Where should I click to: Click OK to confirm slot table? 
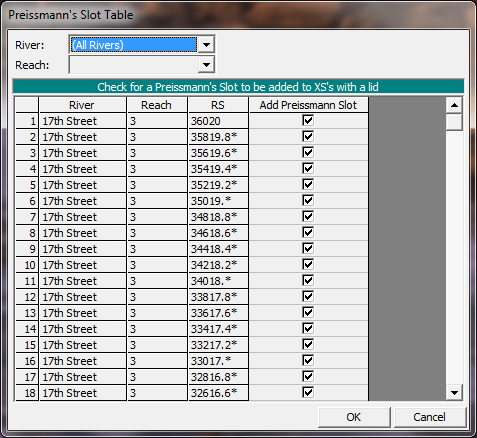coord(354,417)
